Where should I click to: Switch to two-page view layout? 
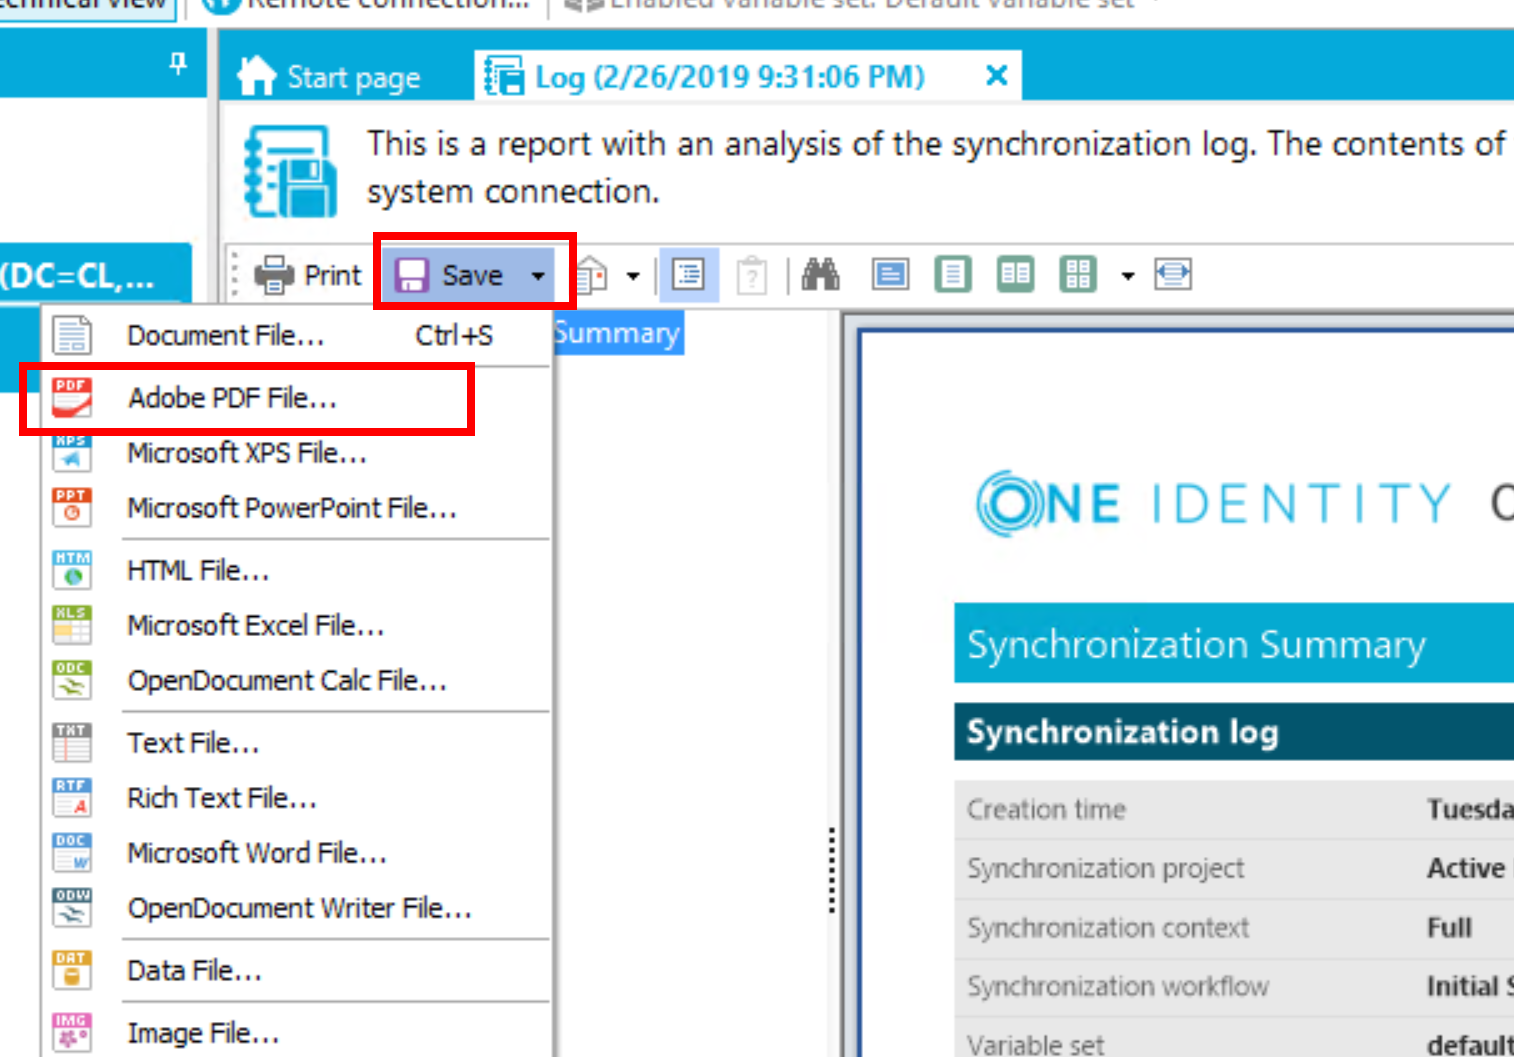click(1014, 274)
